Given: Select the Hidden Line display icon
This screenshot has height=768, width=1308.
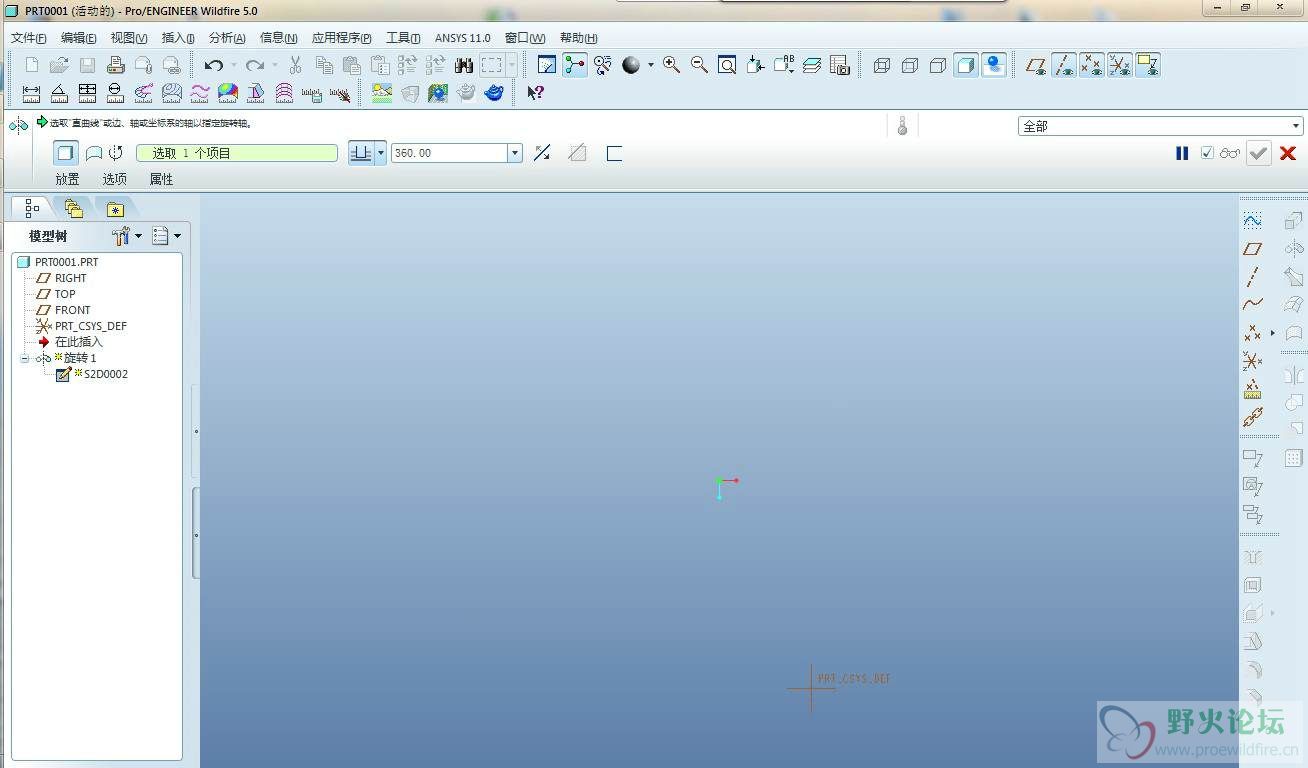Looking at the screenshot, I should 909,66.
